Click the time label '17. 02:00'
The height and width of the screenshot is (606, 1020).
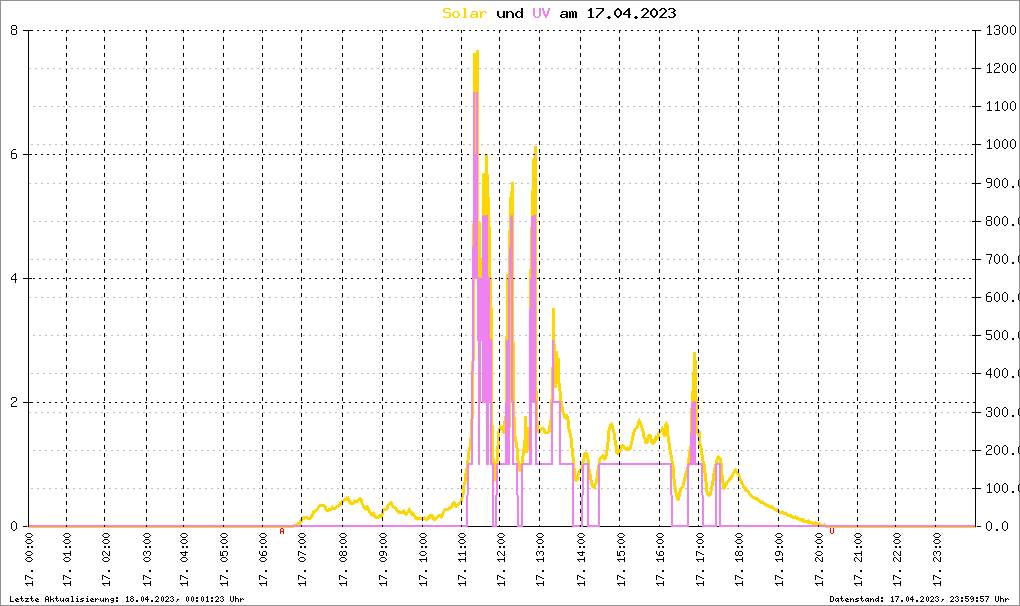[106, 559]
